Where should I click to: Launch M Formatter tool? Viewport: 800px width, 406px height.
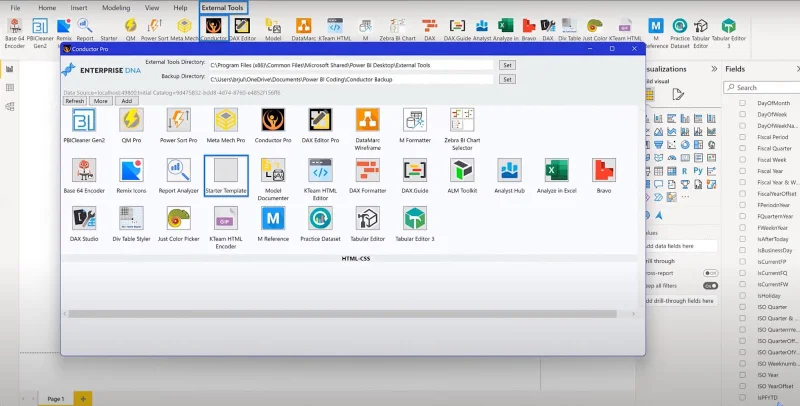click(415, 120)
